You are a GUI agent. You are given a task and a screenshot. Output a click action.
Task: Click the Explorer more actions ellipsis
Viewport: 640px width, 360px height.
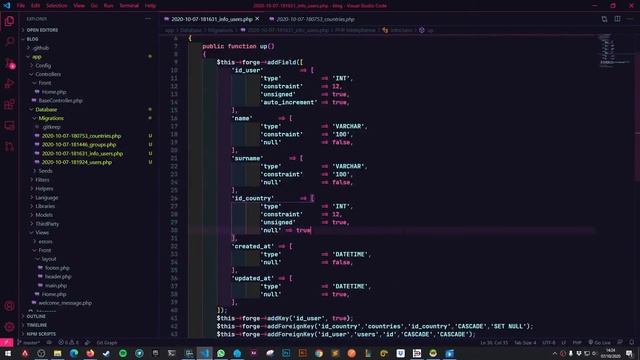tap(148, 19)
